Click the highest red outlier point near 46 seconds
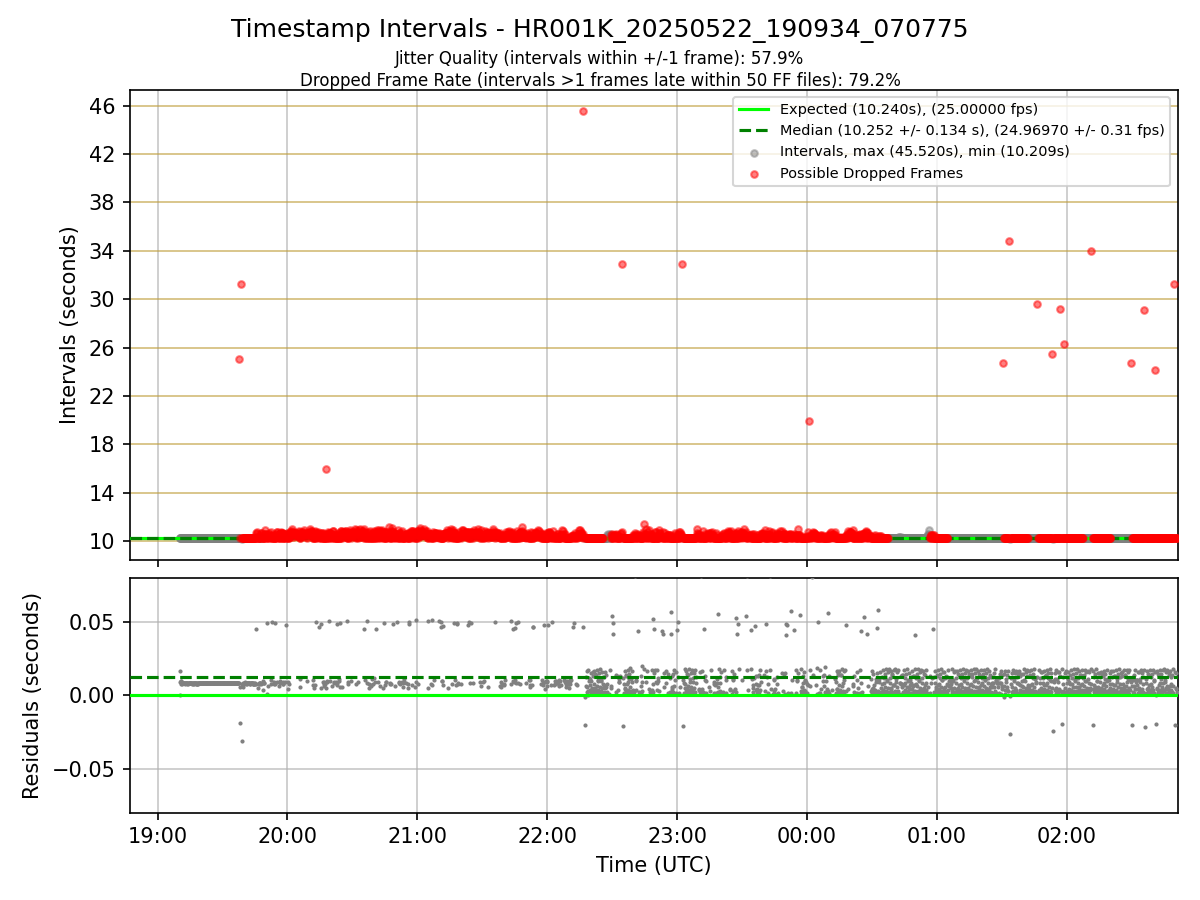This screenshot has width=1200, height=900. (x=583, y=111)
